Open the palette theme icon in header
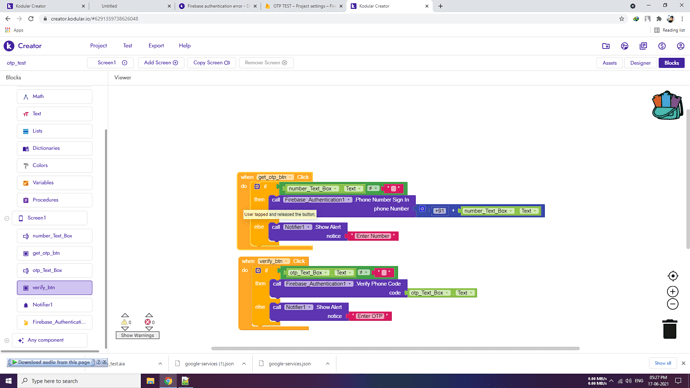The height and width of the screenshot is (388, 690). 624,46
